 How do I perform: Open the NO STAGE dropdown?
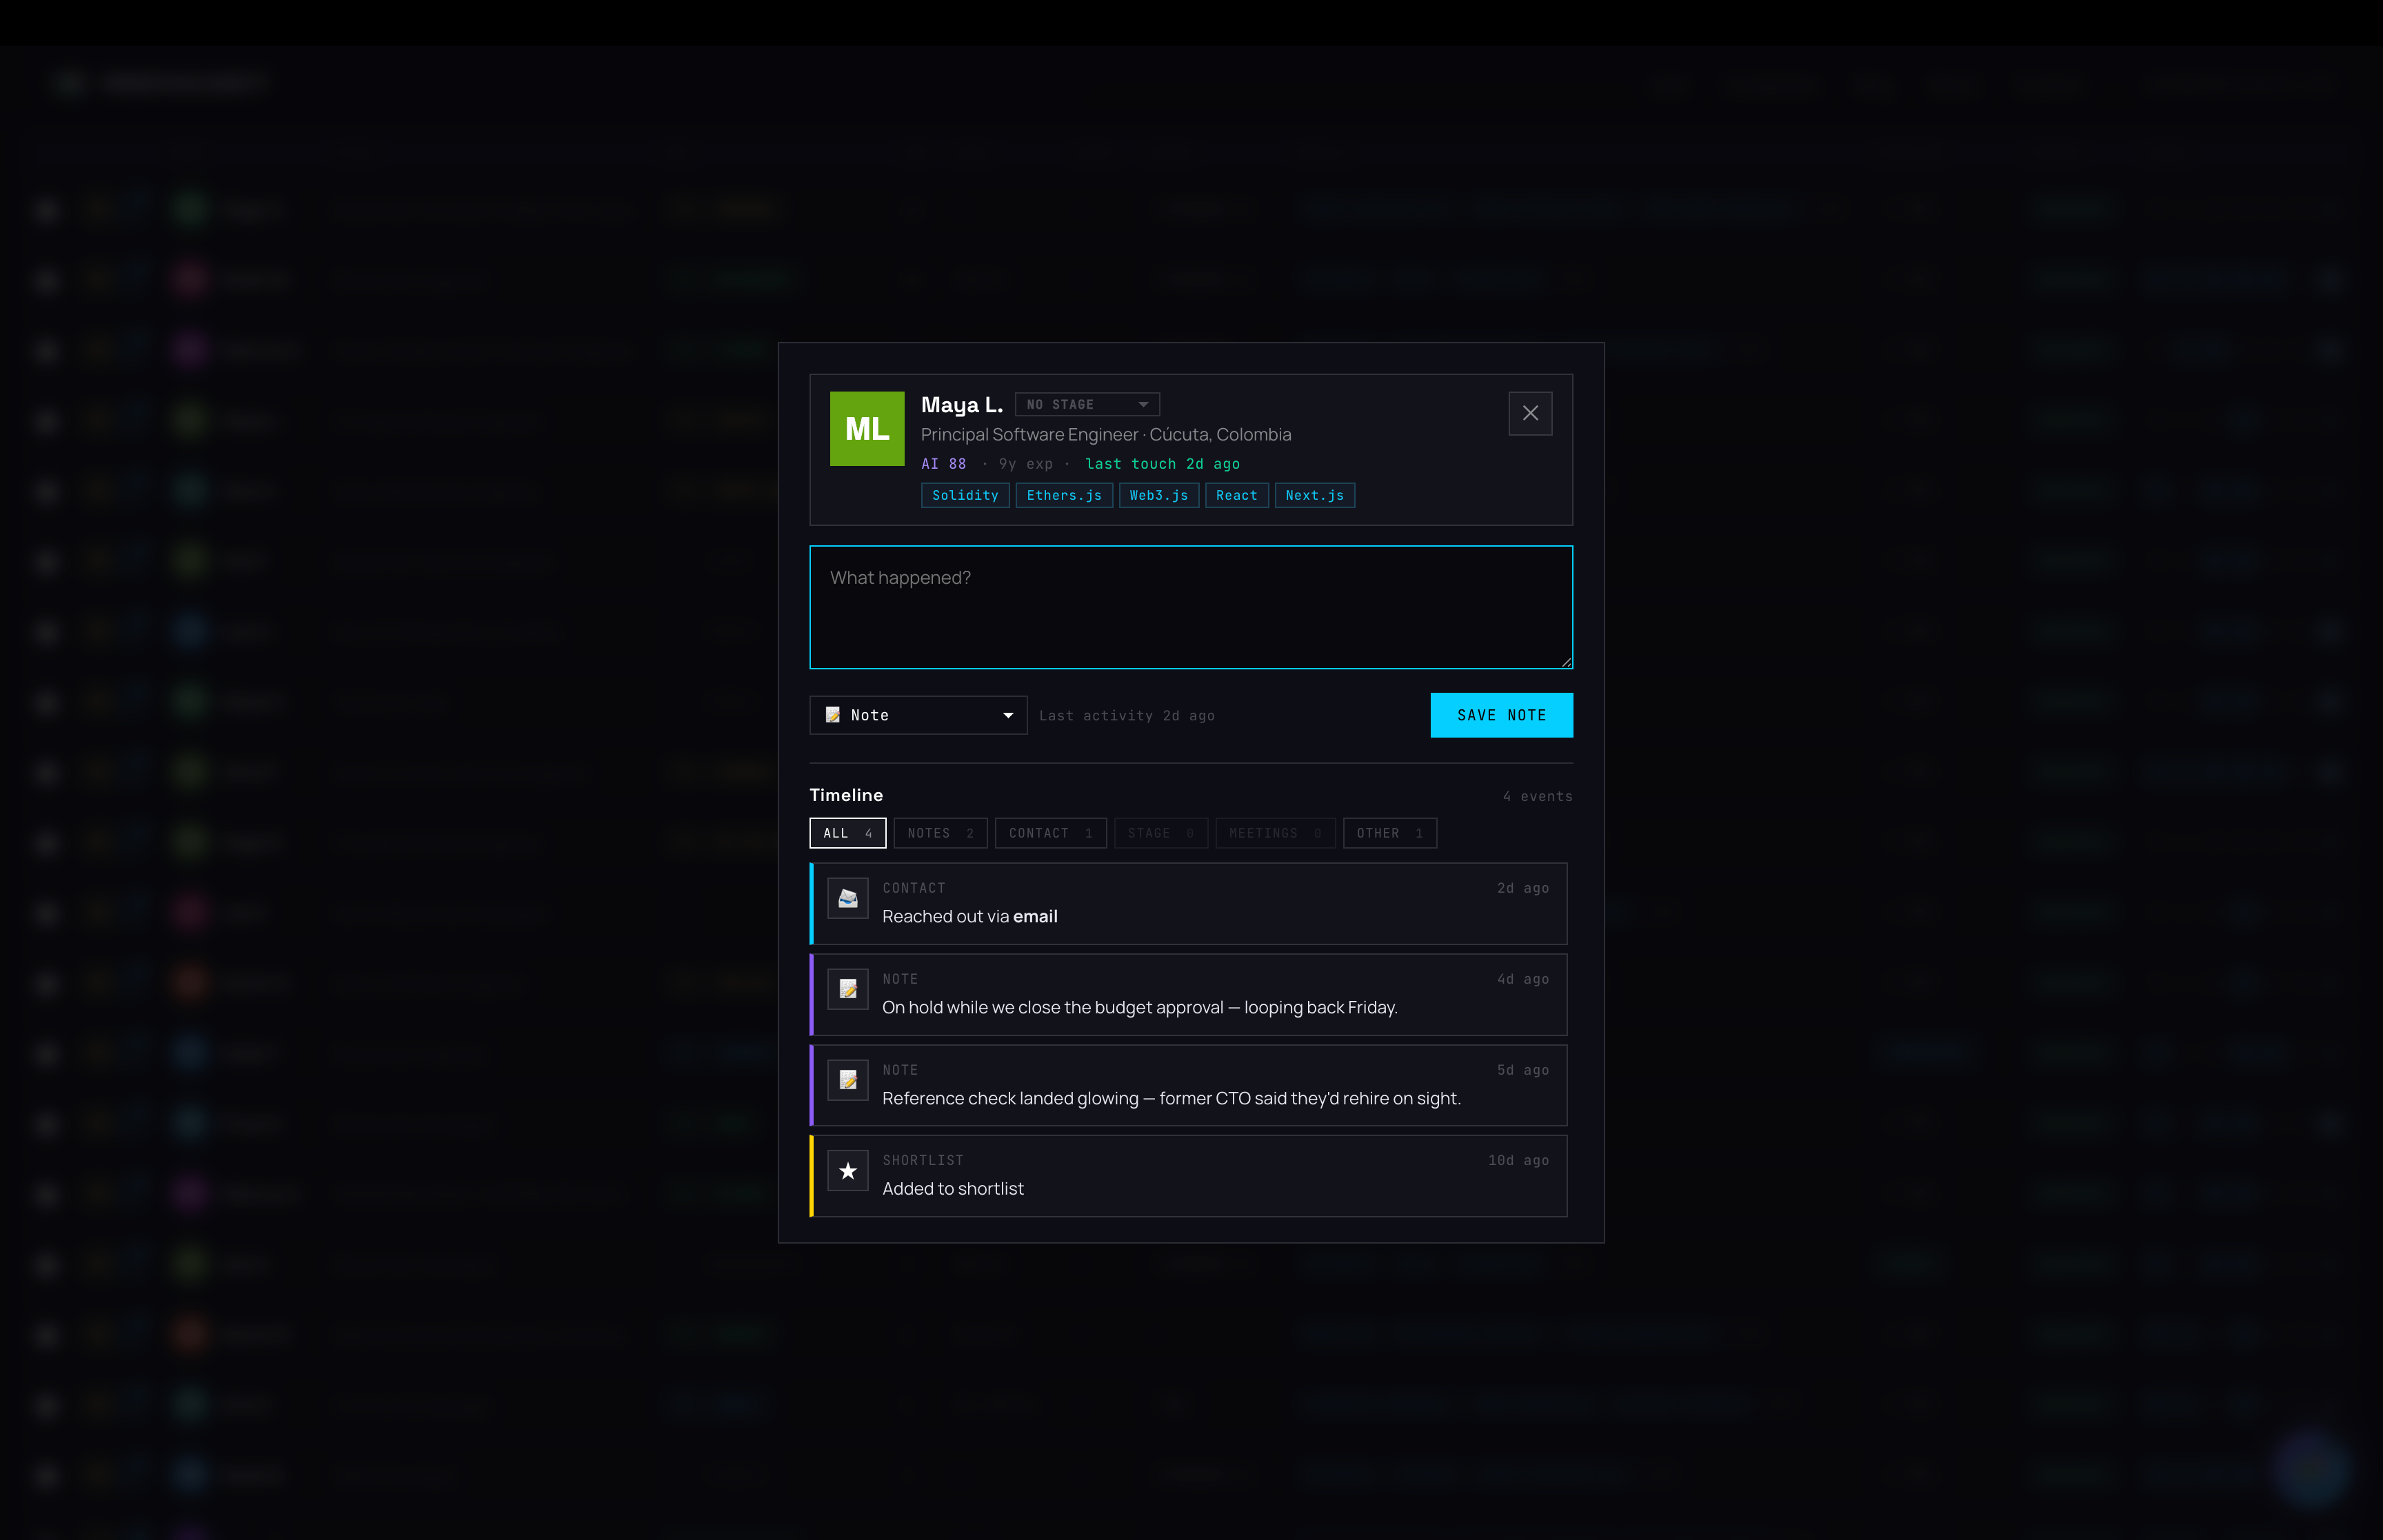pyautogui.click(x=1087, y=404)
